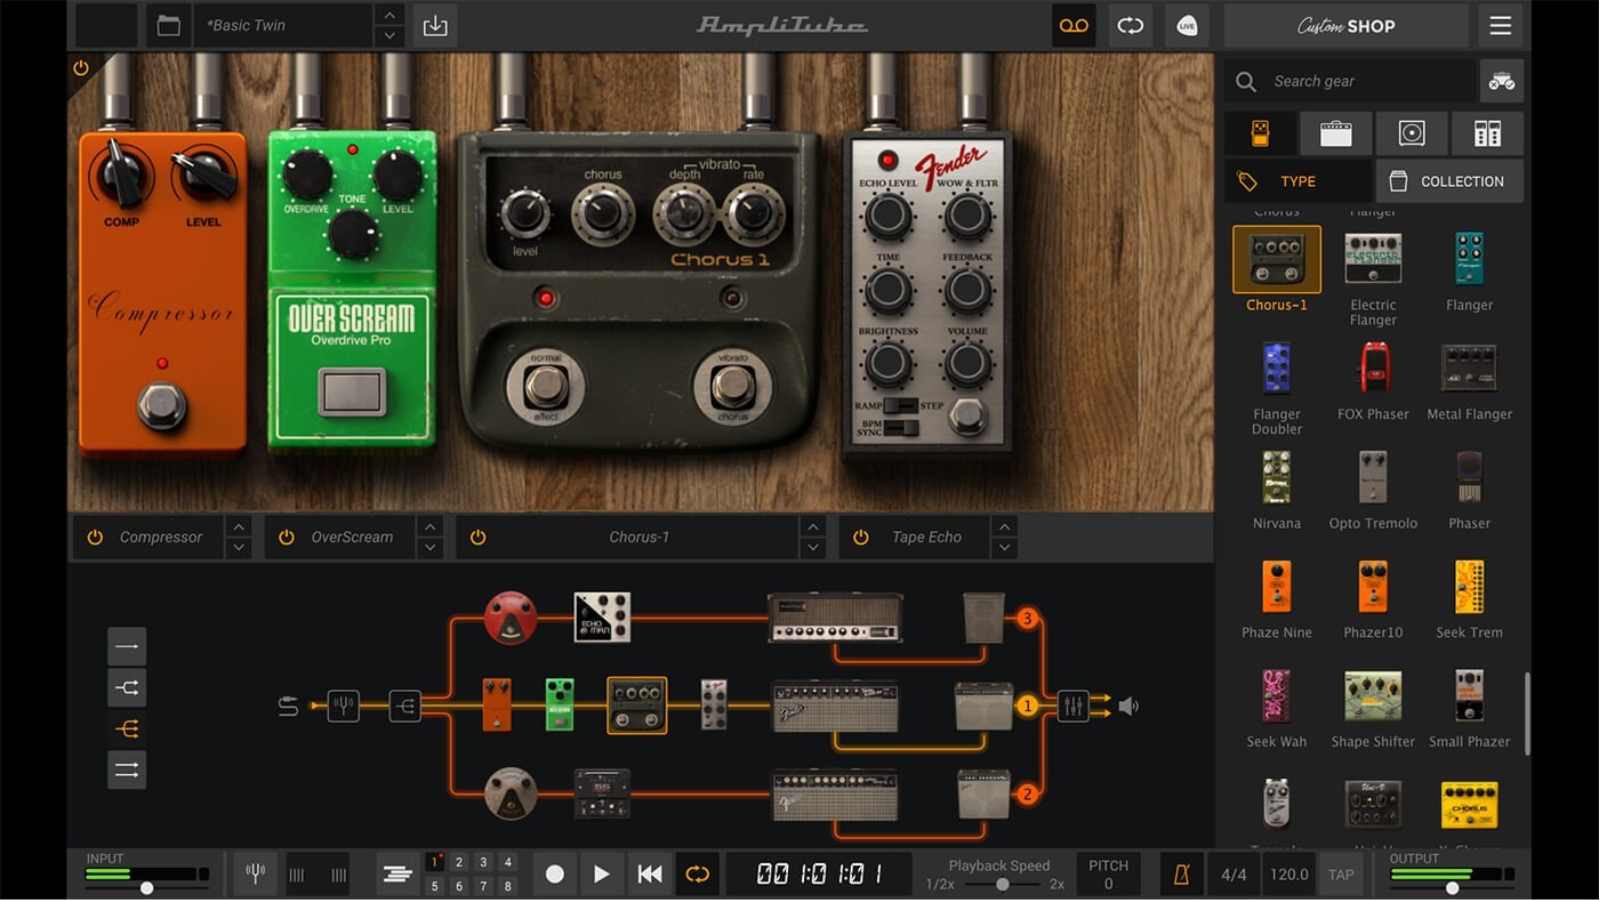Select the amplifier category icon in gear panel
The image size is (1600, 900).
click(1336, 133)
